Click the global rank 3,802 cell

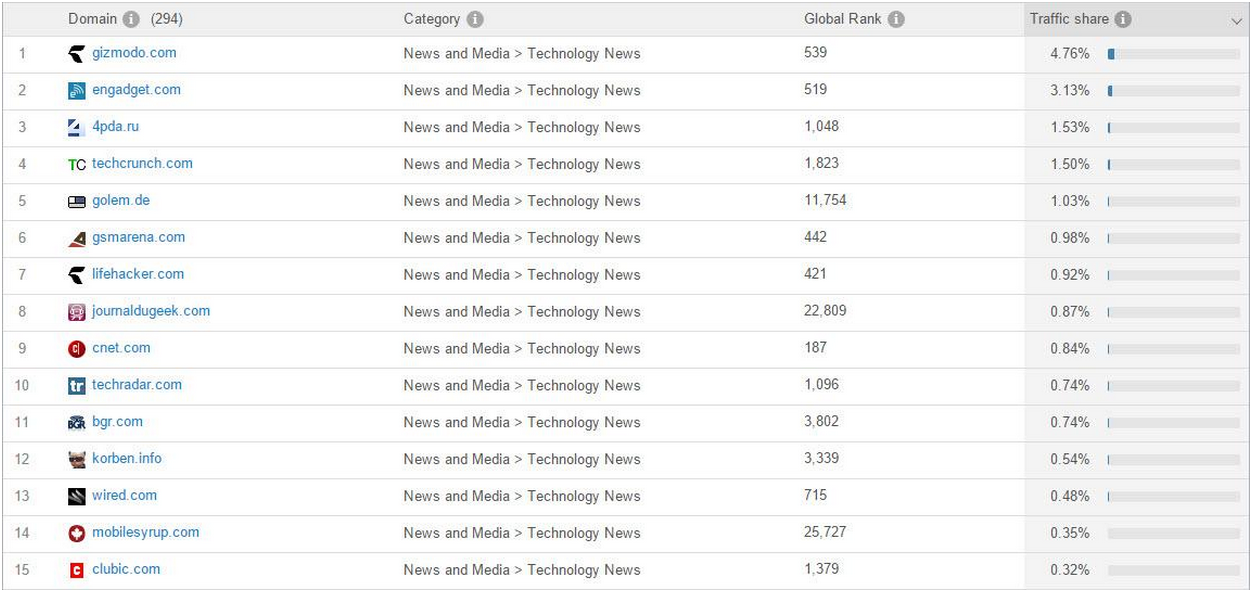(821, 421)
